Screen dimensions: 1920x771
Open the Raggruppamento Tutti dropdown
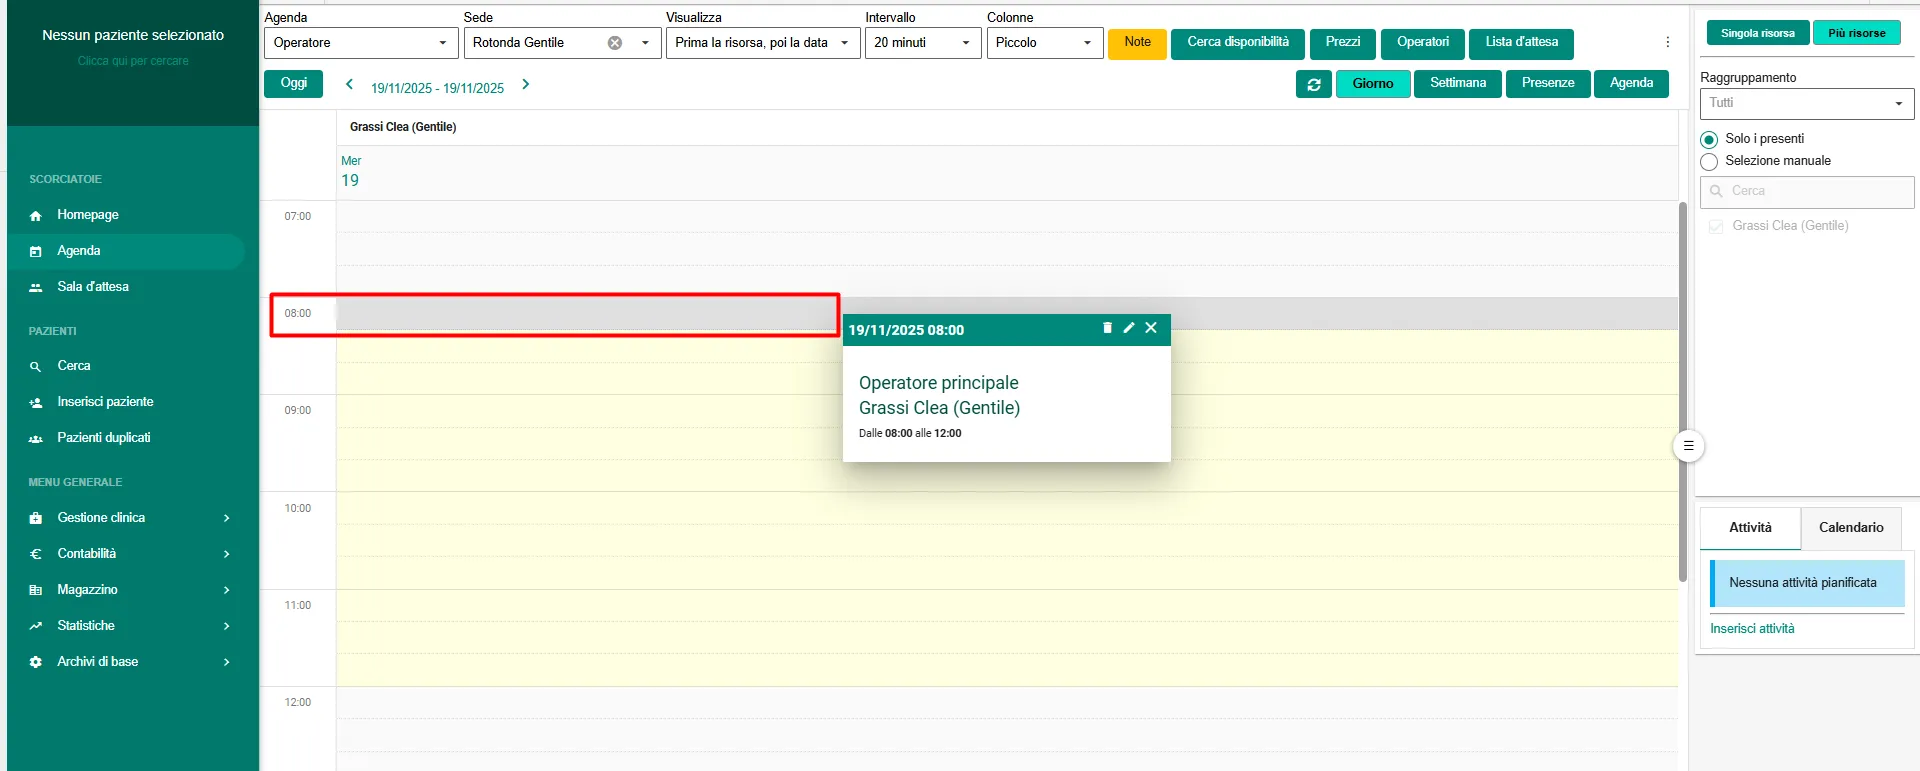tap(1806, 103)
